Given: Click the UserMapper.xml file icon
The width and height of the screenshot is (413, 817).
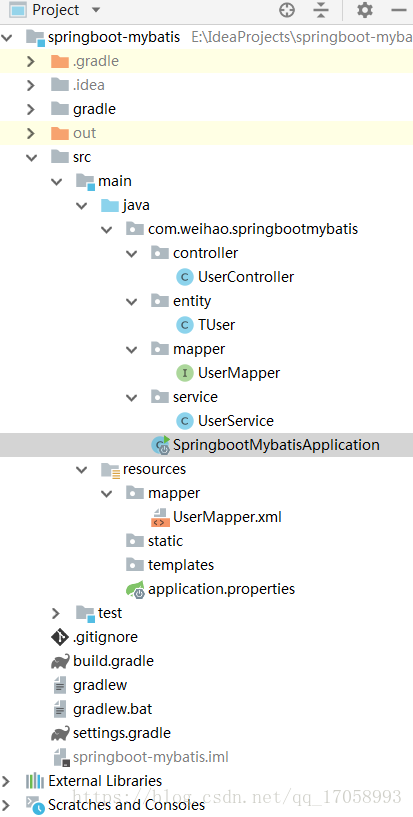Looking at the screenshot, I should (x=160, y=517).
